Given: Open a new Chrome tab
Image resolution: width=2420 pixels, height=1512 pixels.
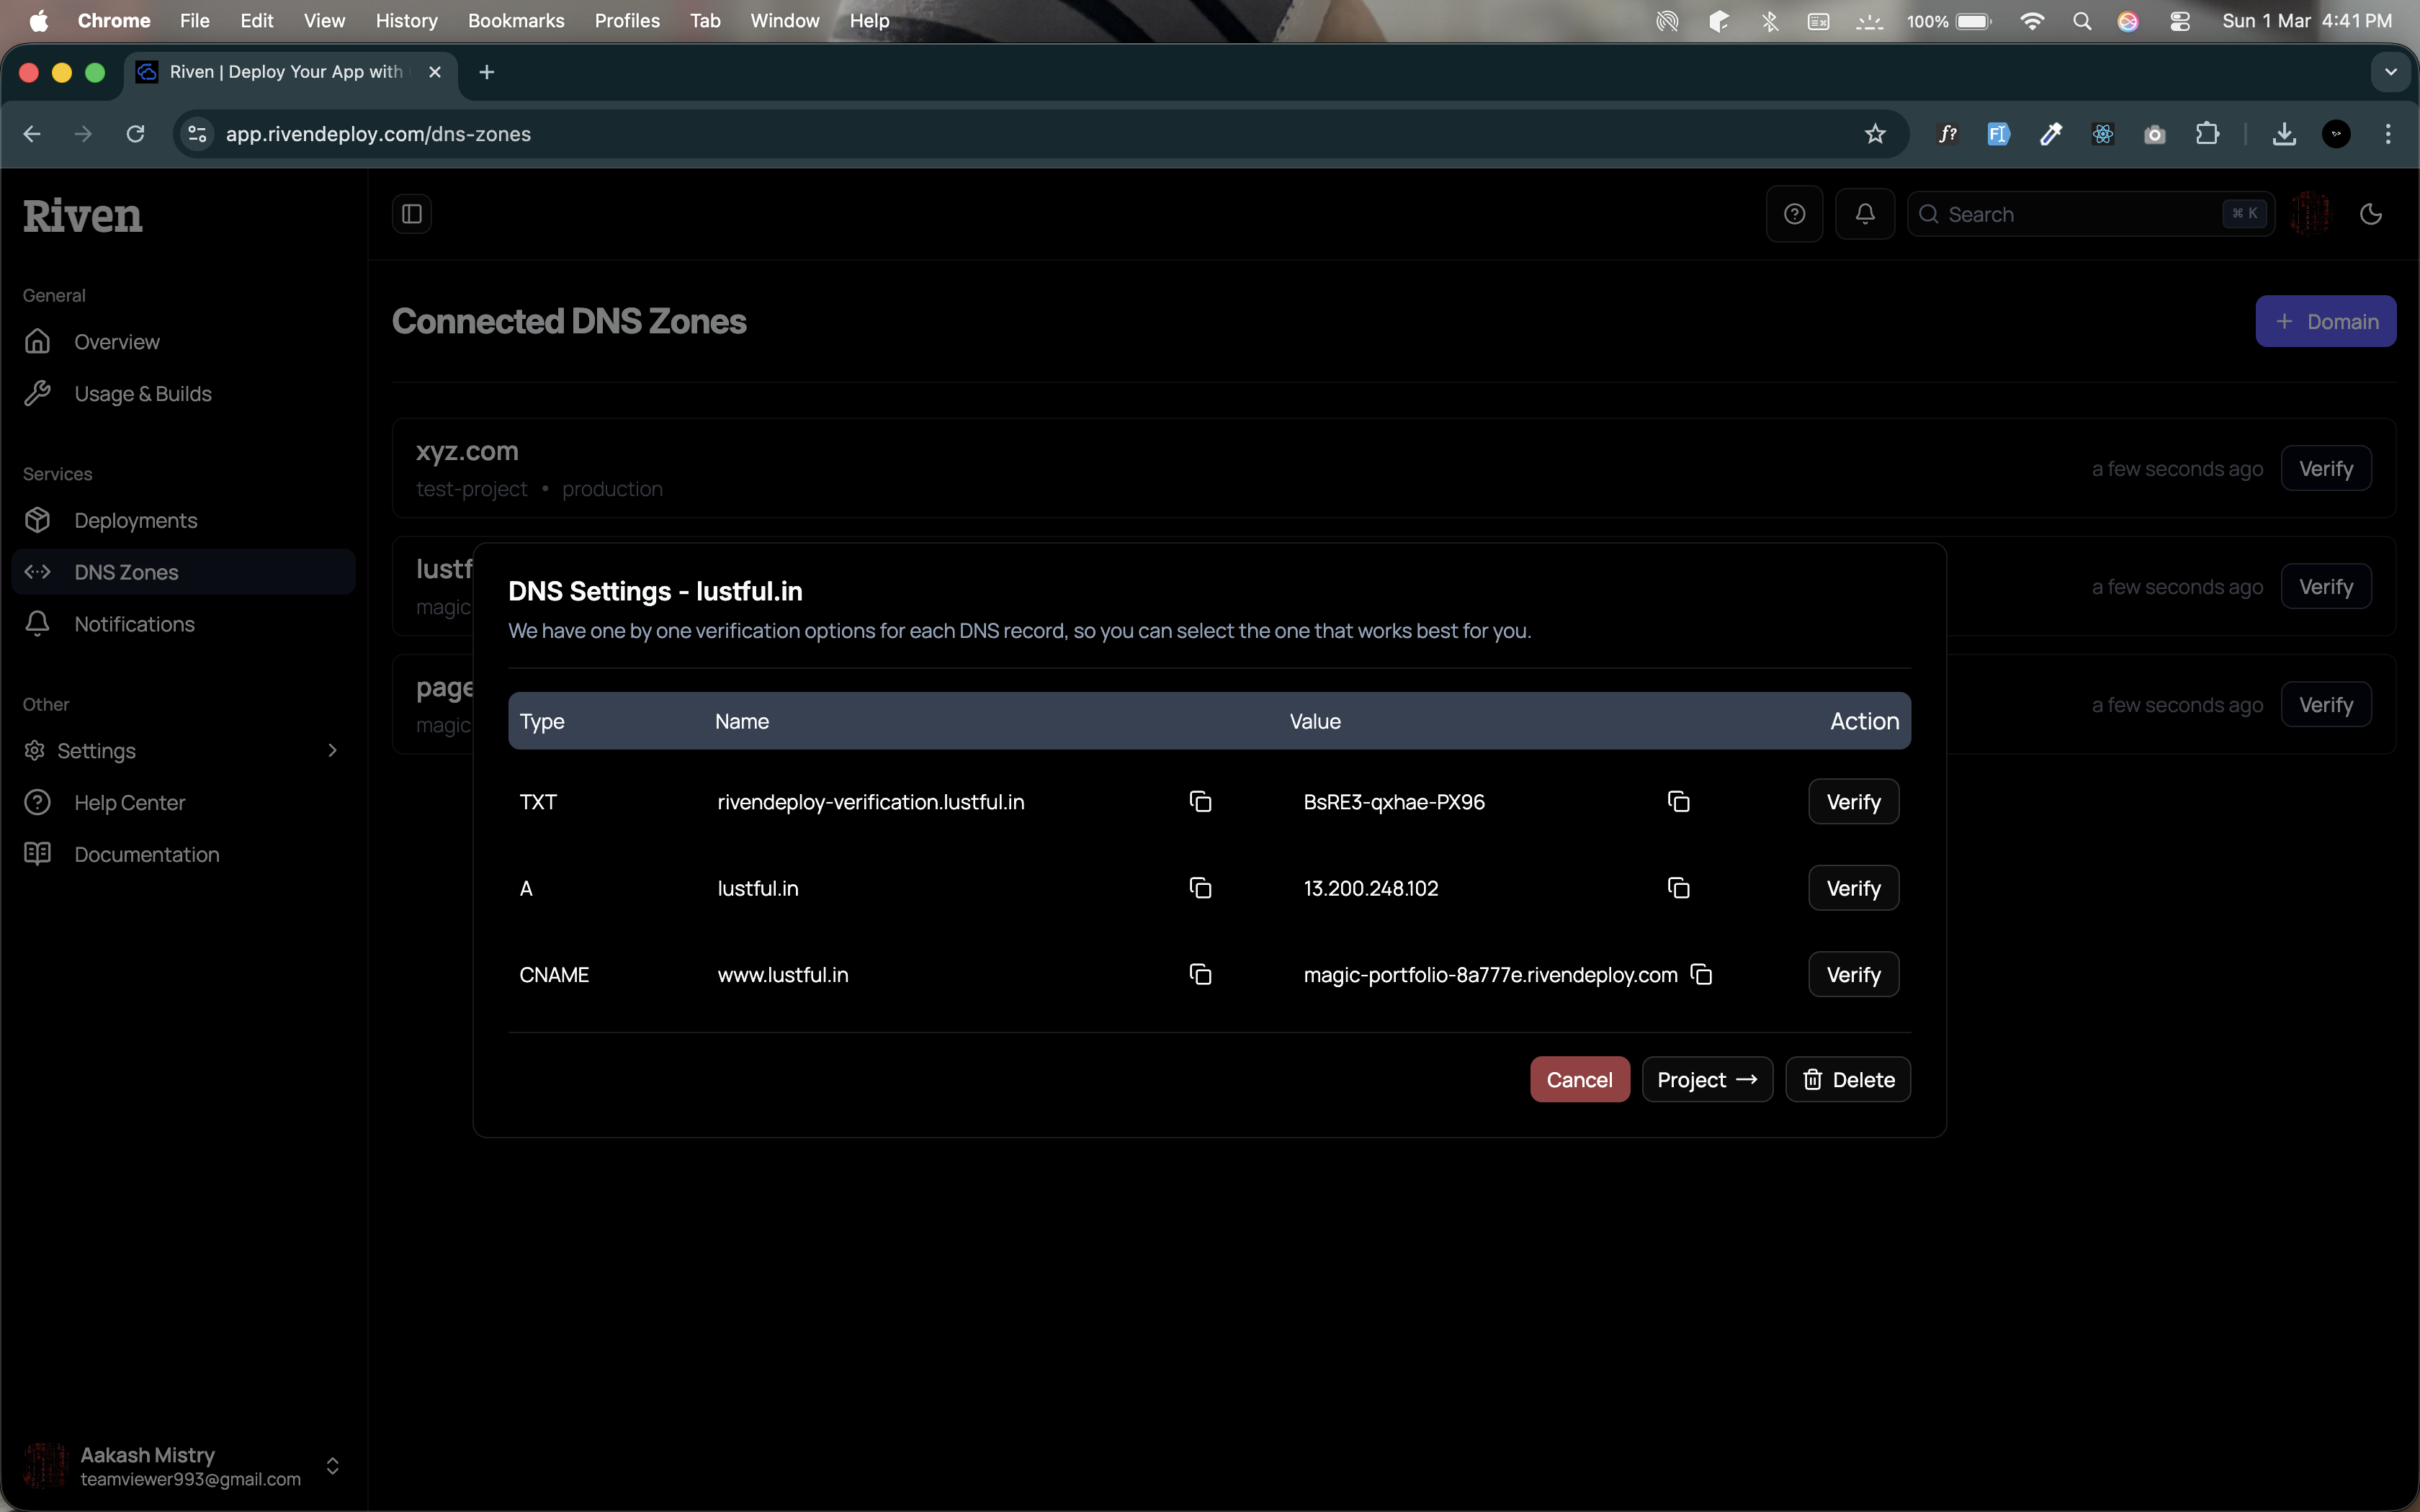Looking at the screenshot, I should point(487,72).
